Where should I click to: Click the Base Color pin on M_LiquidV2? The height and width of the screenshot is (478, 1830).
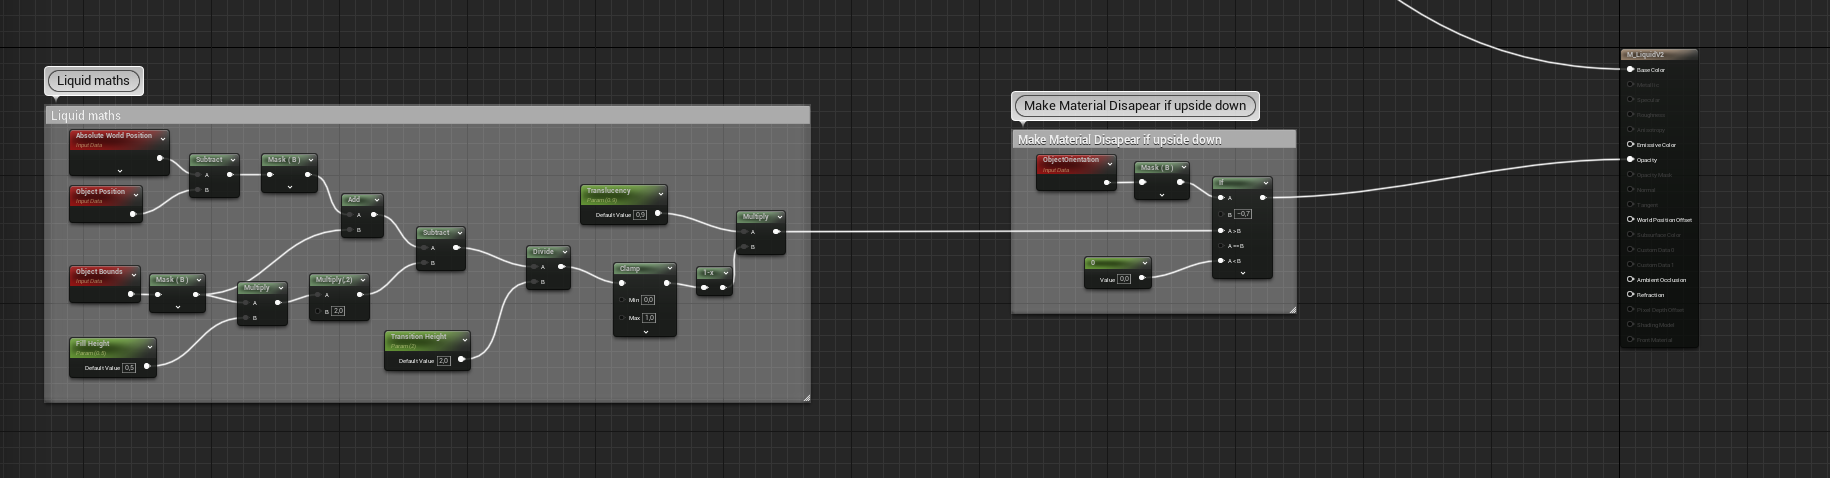(x=1630, y=70)
